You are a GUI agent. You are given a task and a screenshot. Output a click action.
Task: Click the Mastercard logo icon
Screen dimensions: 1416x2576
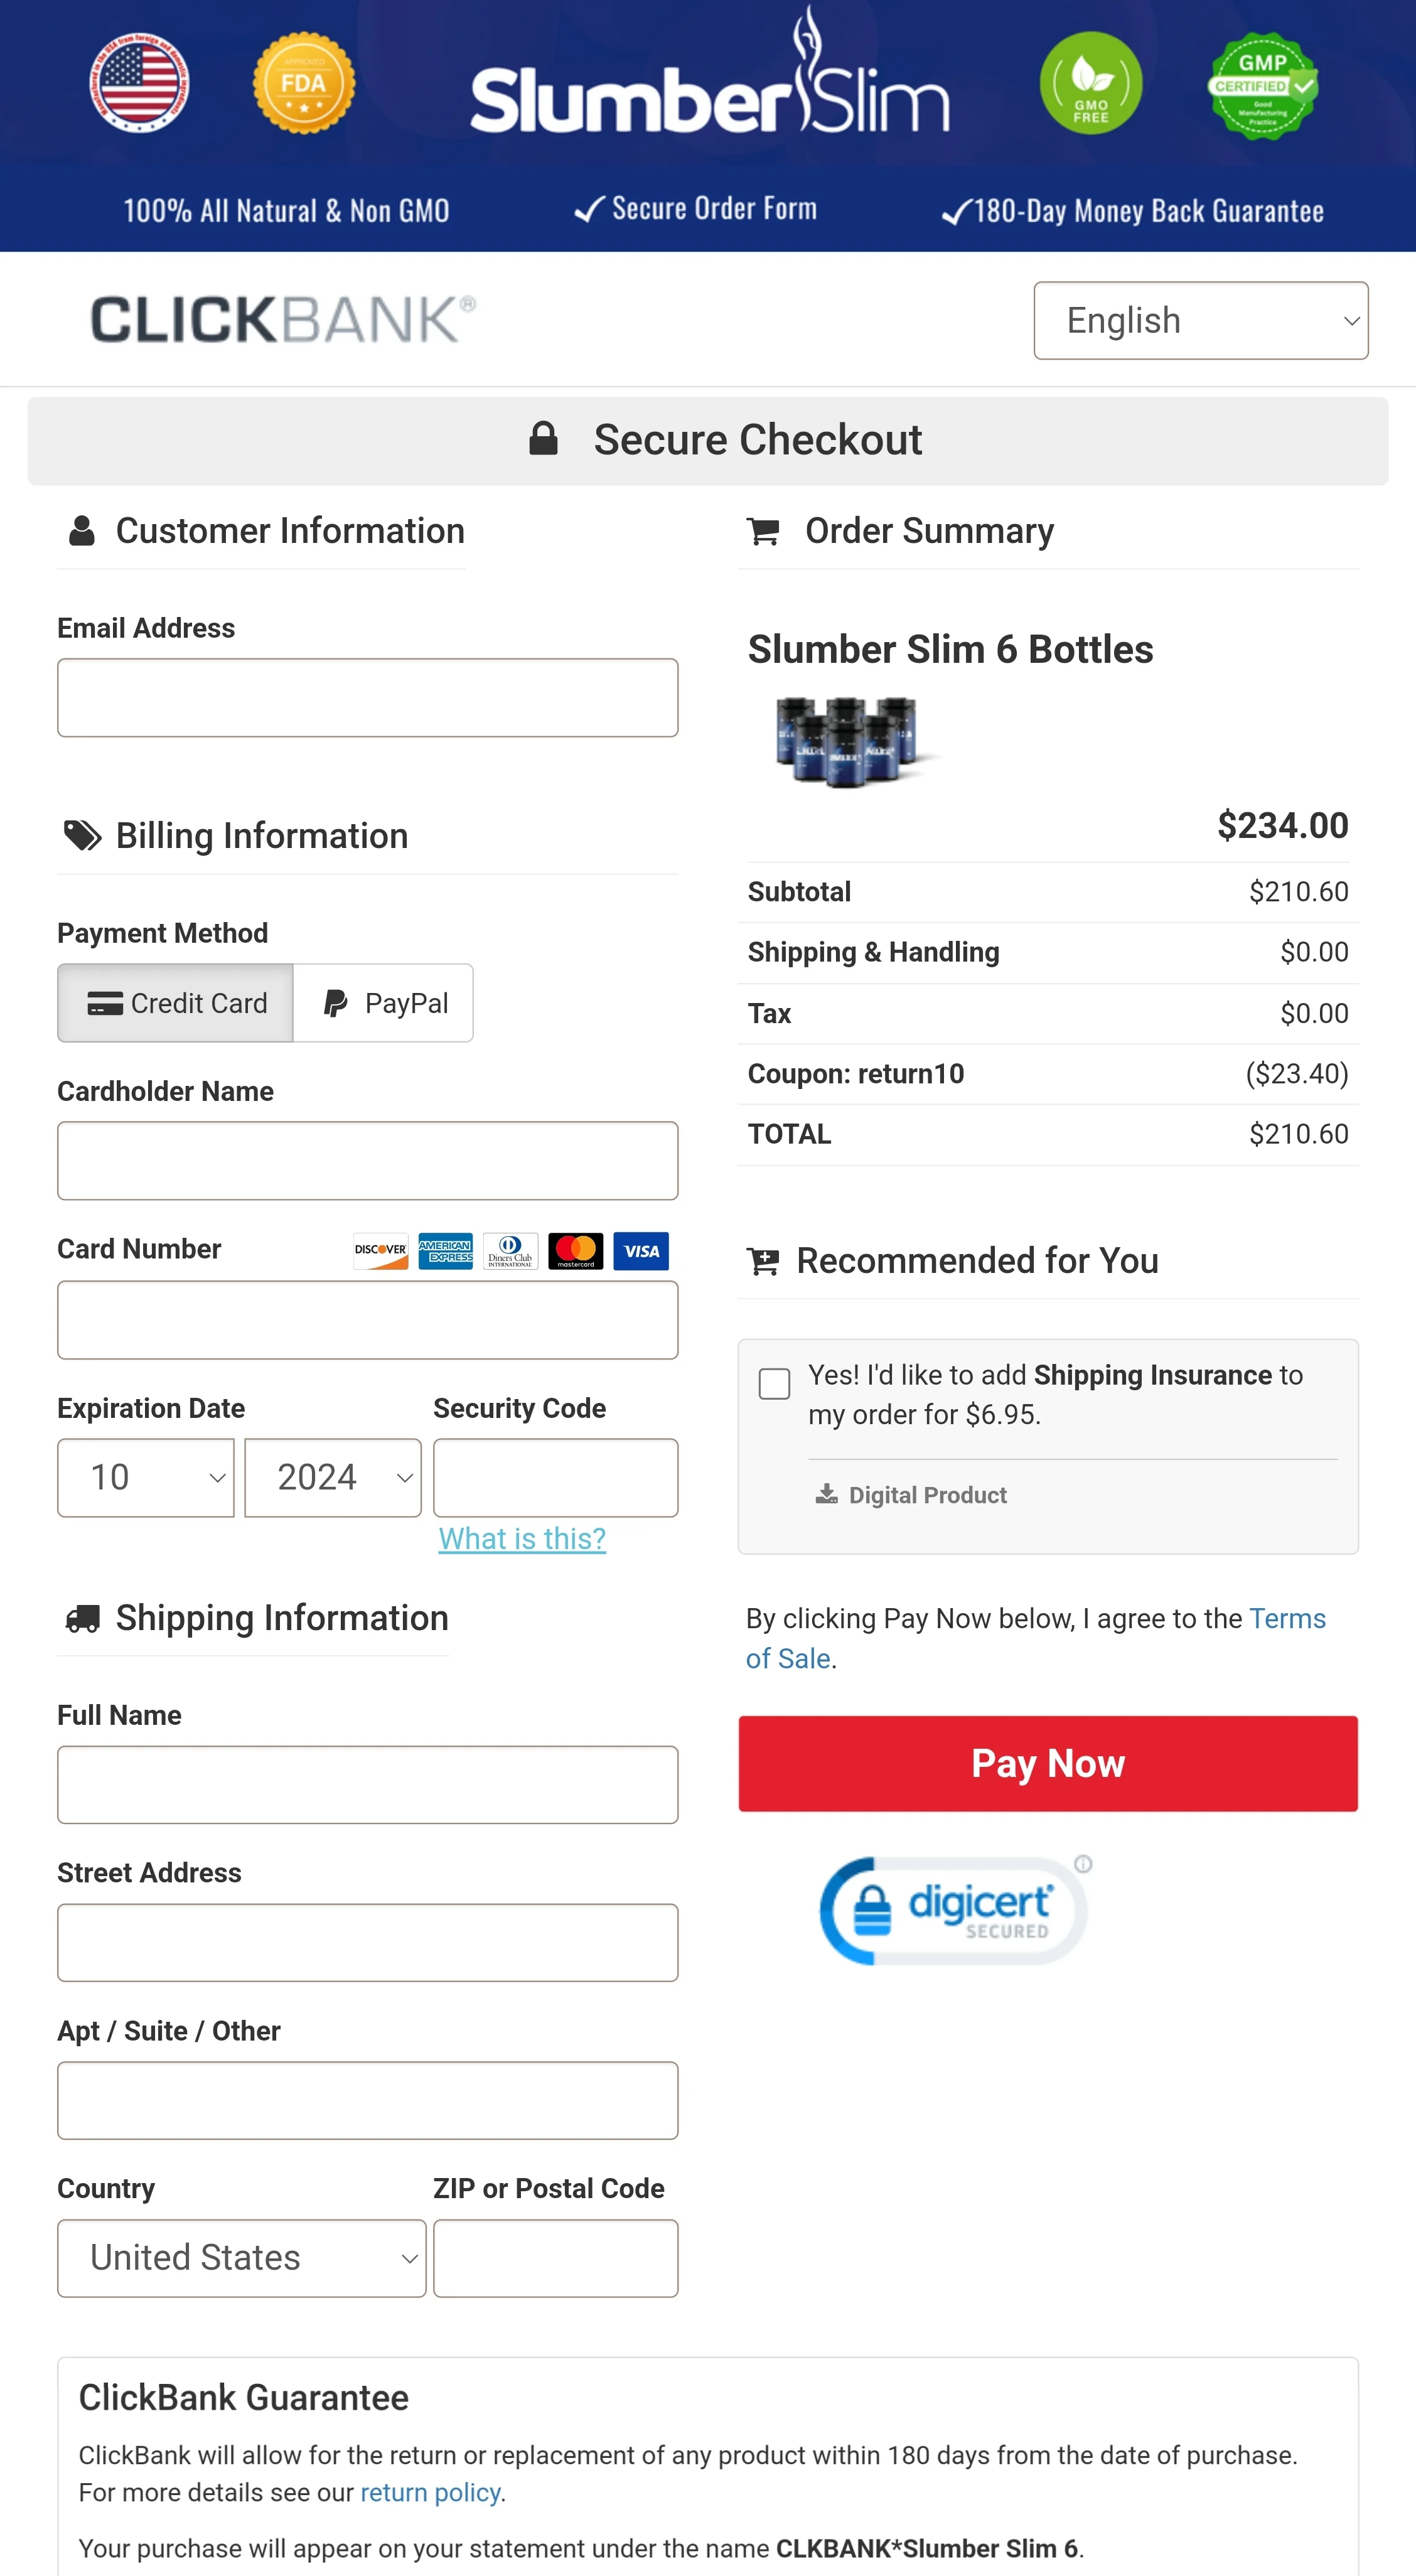click(575, 1250)
